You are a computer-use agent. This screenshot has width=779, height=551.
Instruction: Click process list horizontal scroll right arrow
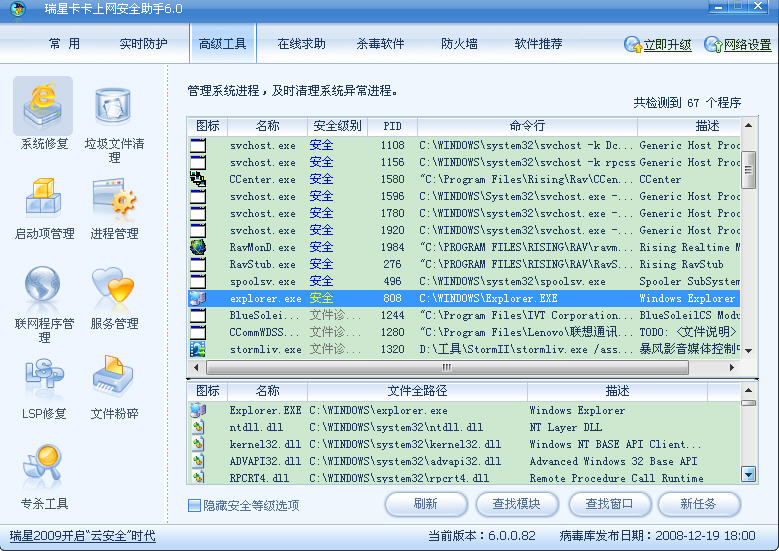[732, 368]
